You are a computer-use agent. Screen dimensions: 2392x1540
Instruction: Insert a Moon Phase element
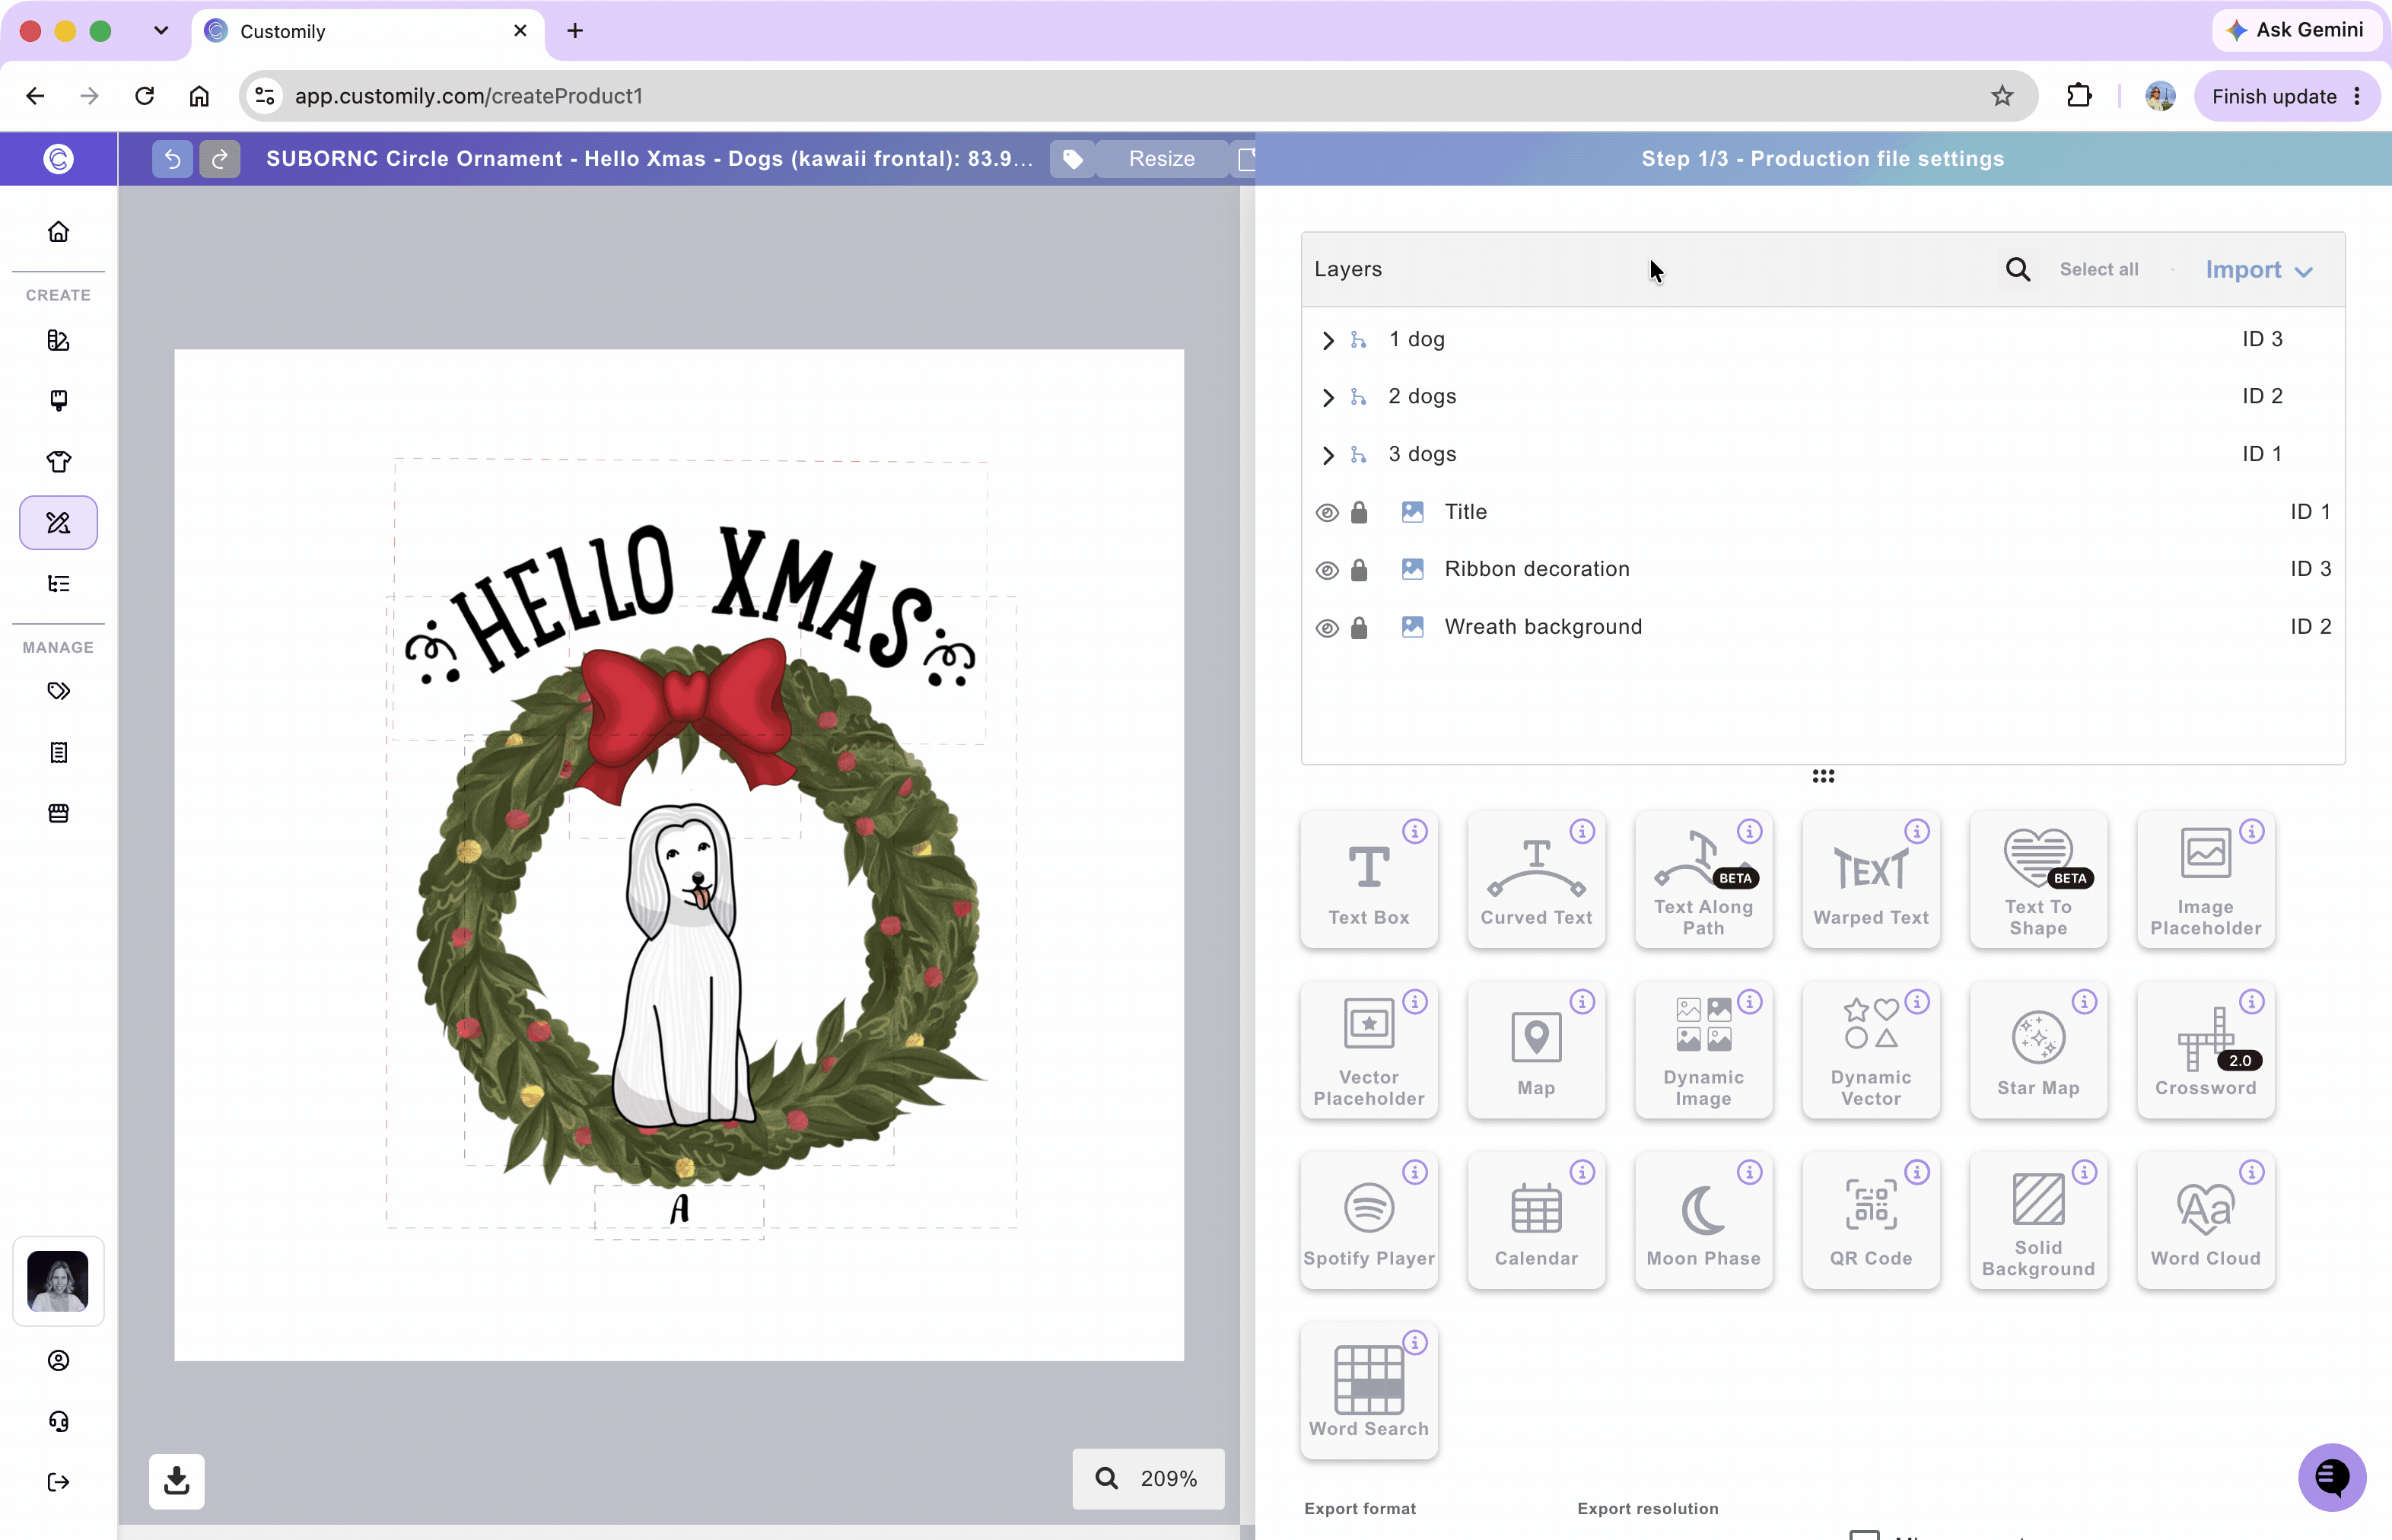tap(1703, 1221)
